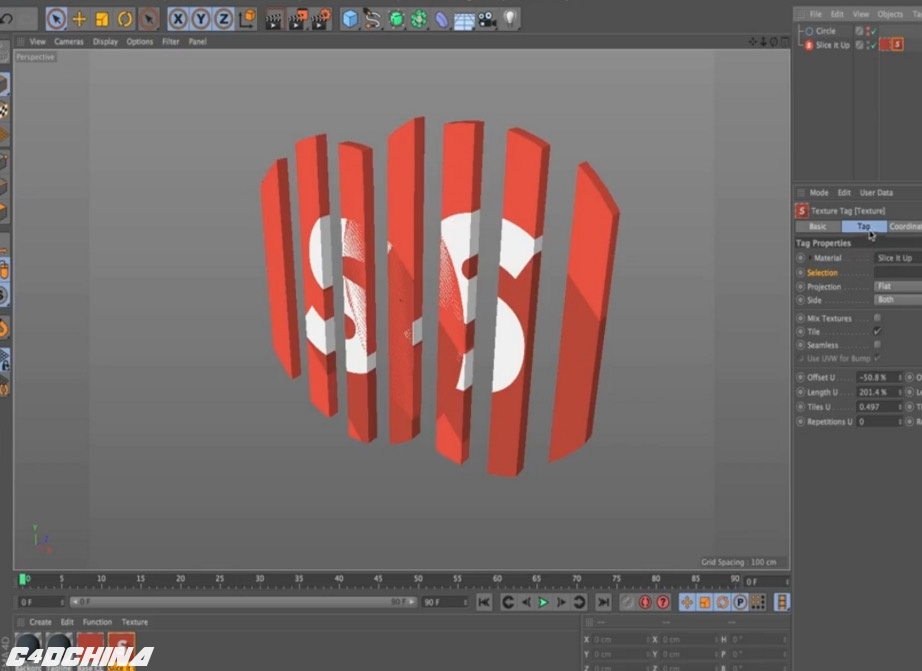Activate the Move tool
Viewport: 922px width, 671px height.
(79, 19)
